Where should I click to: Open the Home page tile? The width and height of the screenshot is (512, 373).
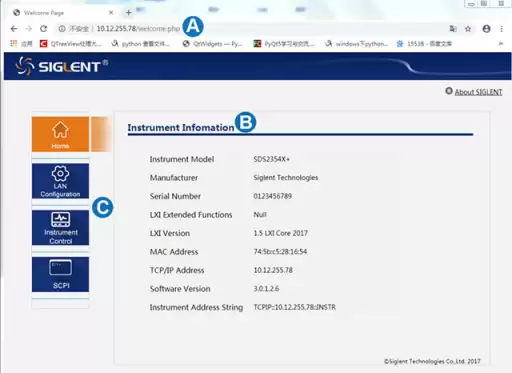click(60, 134)
